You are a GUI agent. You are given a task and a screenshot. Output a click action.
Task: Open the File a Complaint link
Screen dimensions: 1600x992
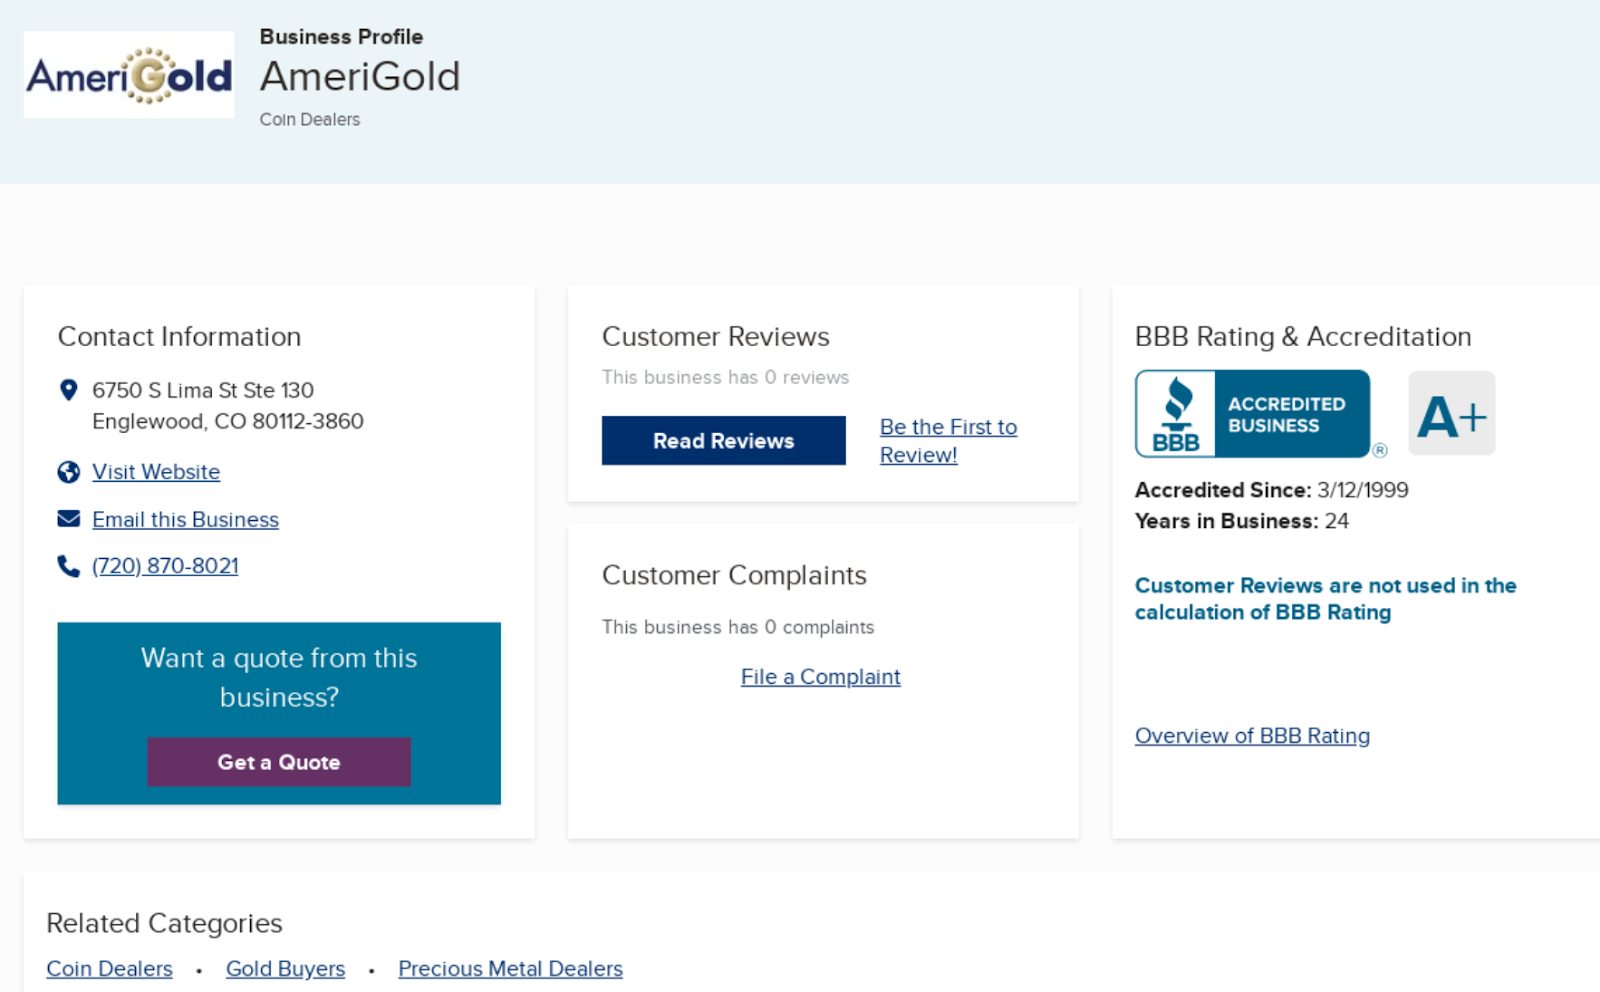click(821, 677)
